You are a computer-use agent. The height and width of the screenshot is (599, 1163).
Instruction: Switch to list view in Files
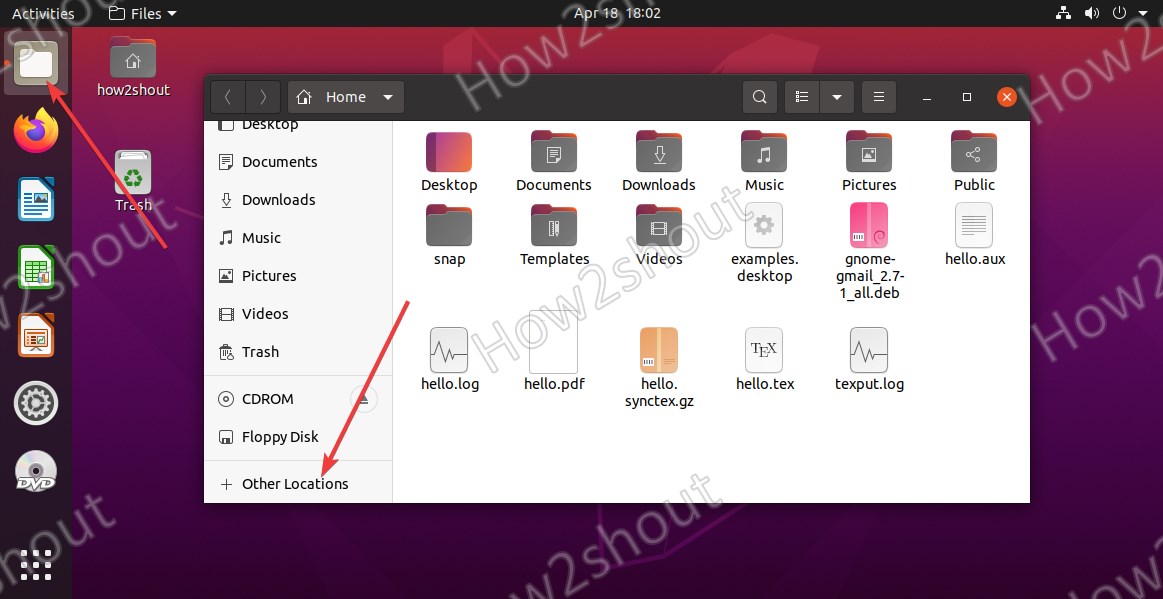click(800, 97)
